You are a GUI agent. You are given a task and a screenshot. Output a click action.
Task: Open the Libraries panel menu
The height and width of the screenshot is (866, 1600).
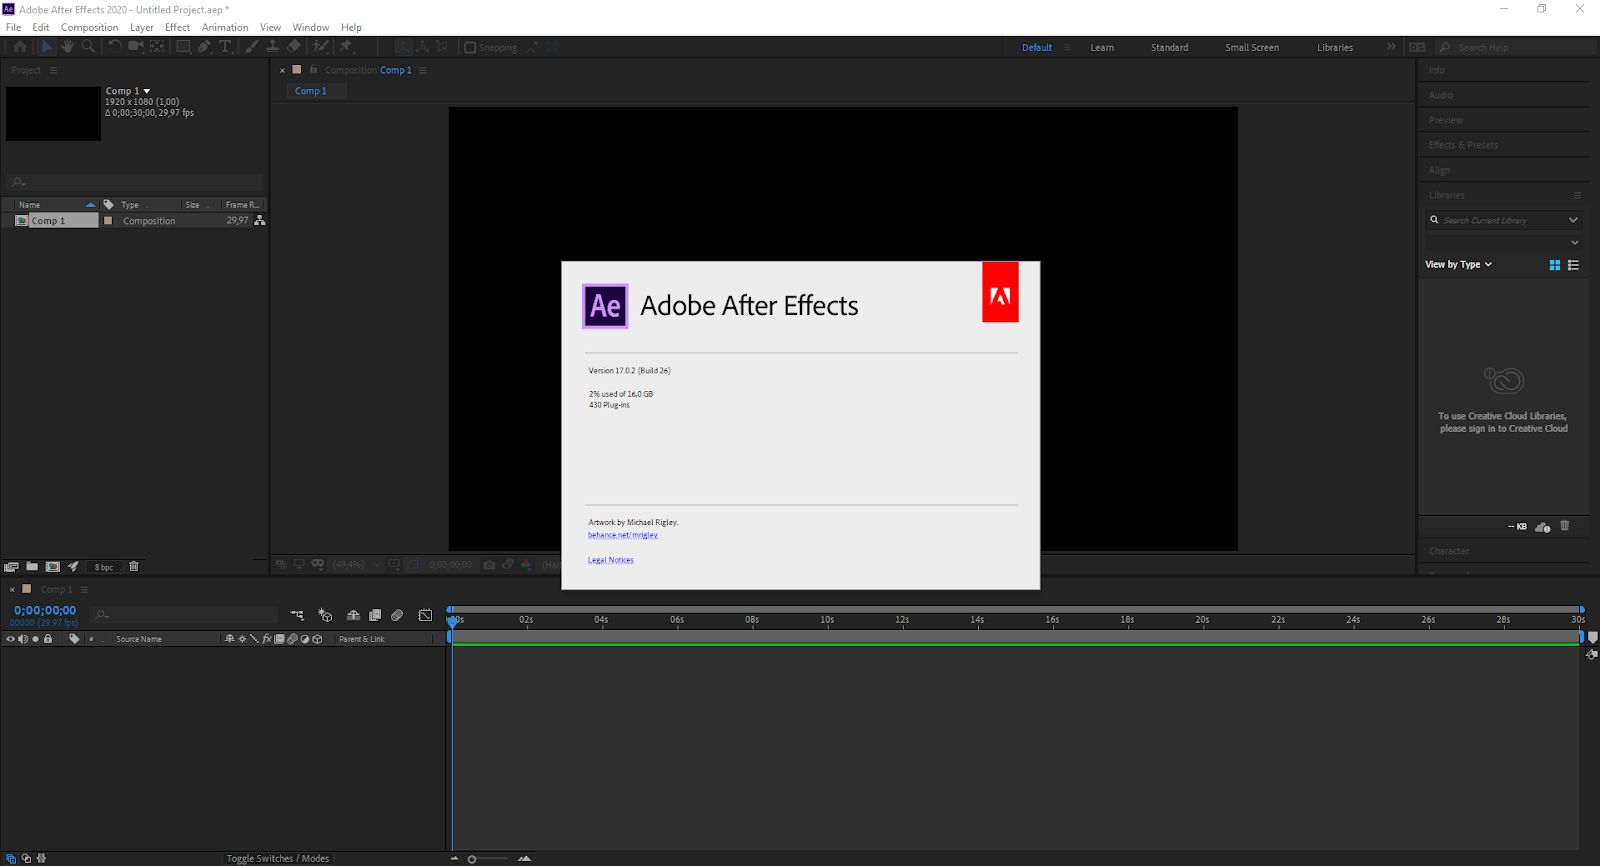(1577, 195)
